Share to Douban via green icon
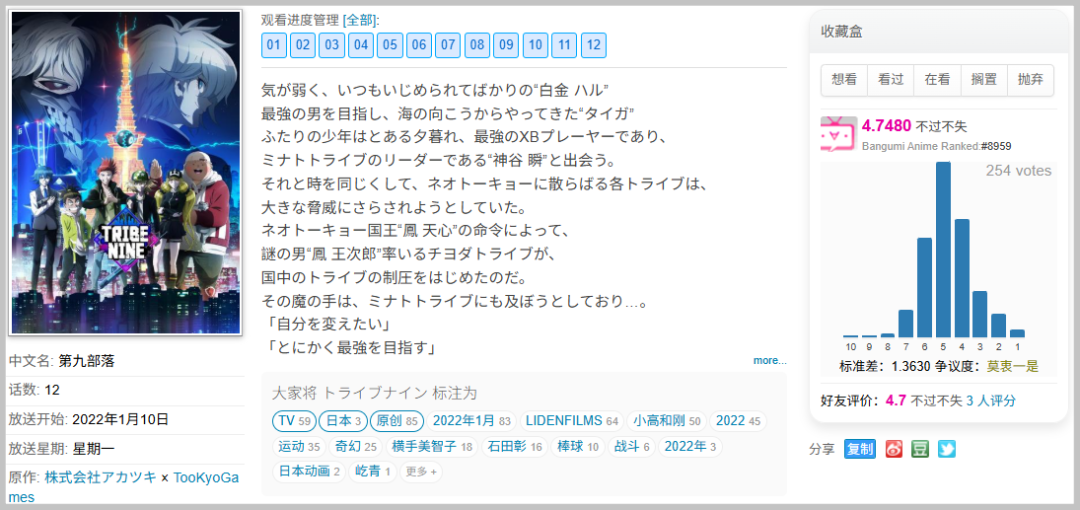 920,449
